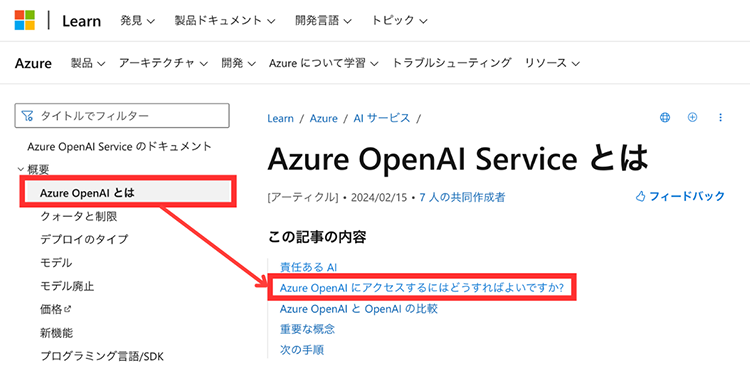Open デプロイのタイプ in sidebar
The image size is (750, 376).
(x=84, y=239)
